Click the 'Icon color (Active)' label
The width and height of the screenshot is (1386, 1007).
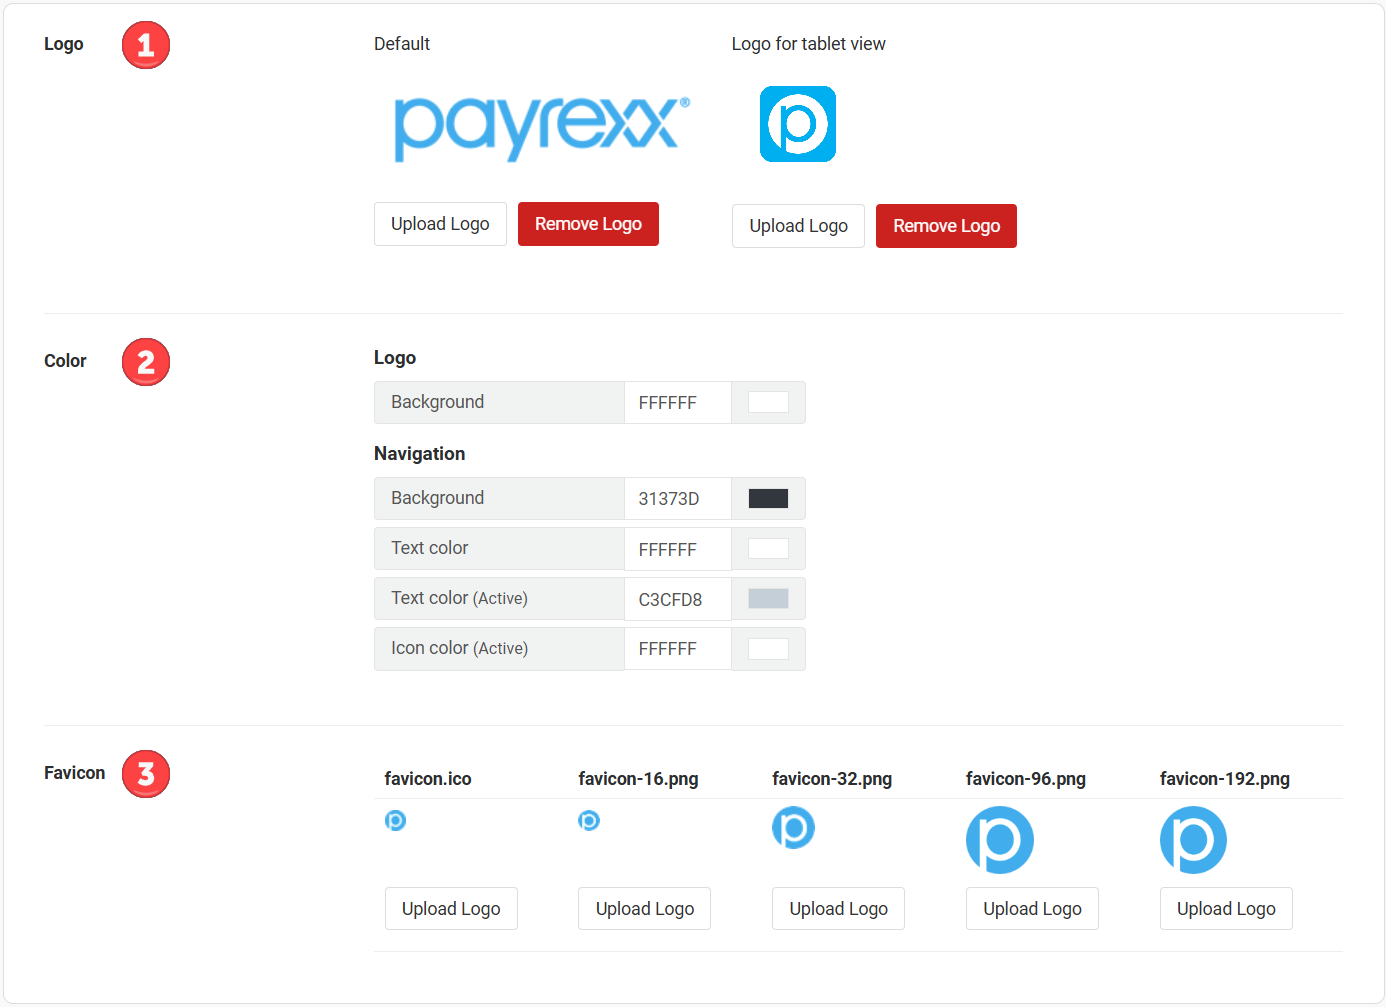coord(459,648)
